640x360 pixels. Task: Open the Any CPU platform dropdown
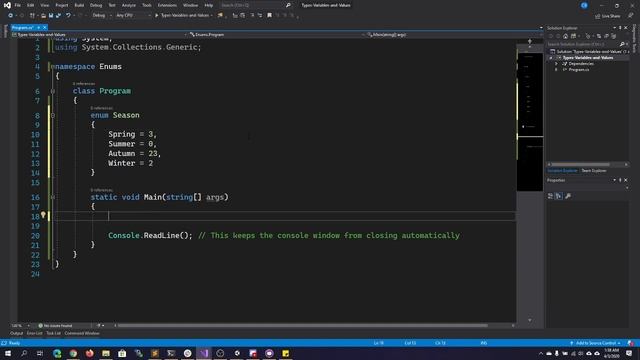click(x=133, y=16)
